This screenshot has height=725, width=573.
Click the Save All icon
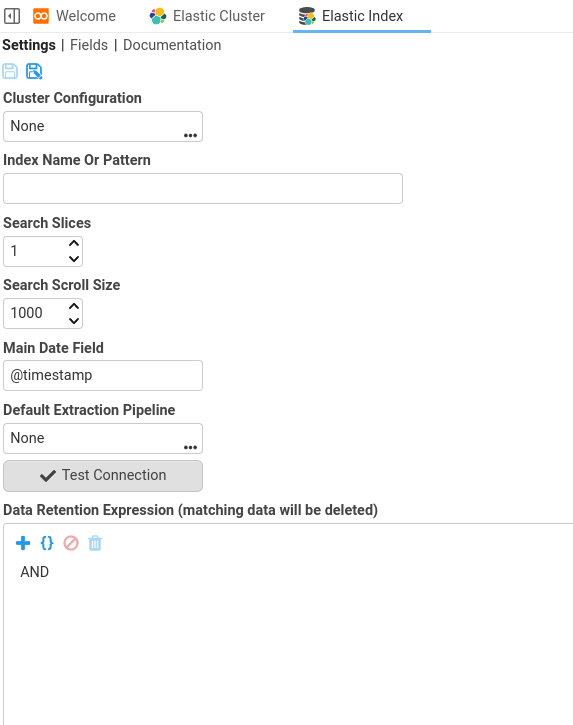click(x=34, y=71)
